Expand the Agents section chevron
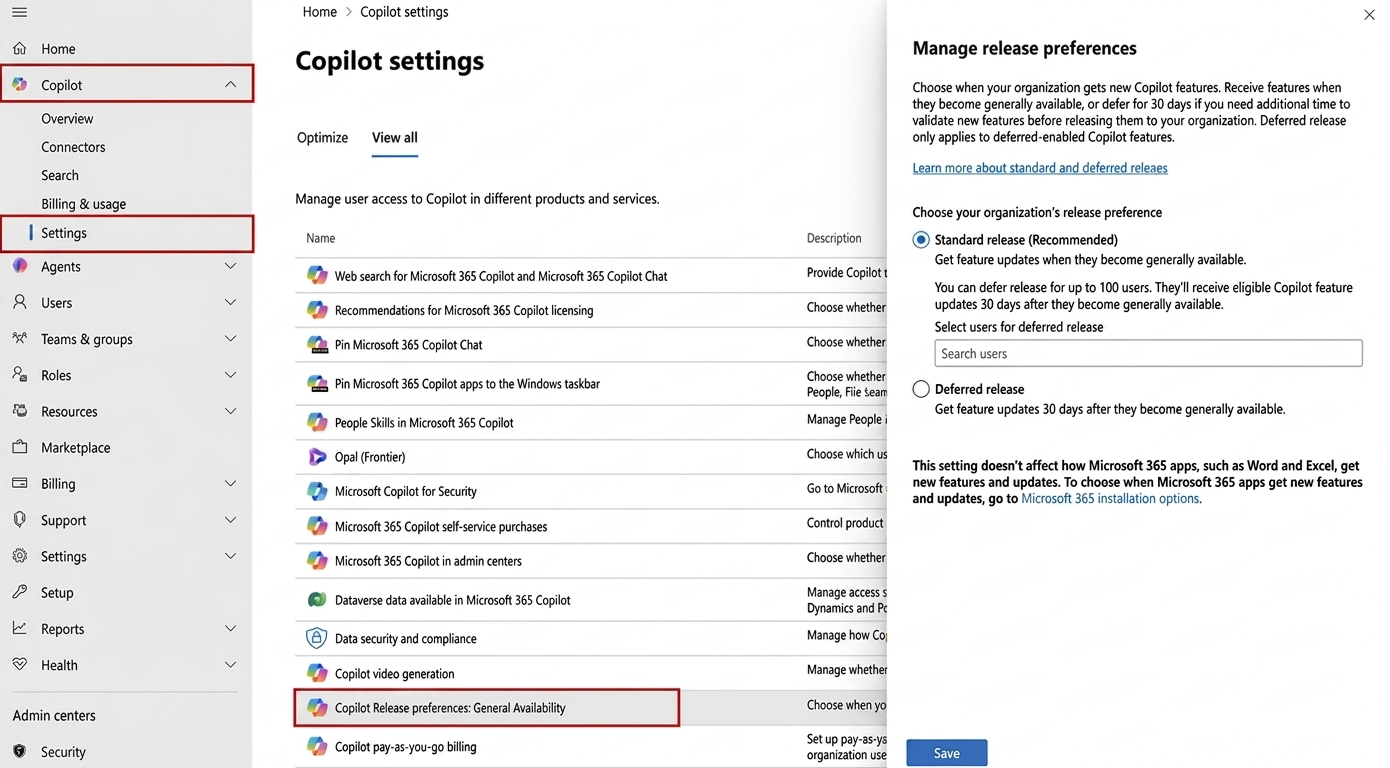Screen dimensions: 1390x768 231,266
